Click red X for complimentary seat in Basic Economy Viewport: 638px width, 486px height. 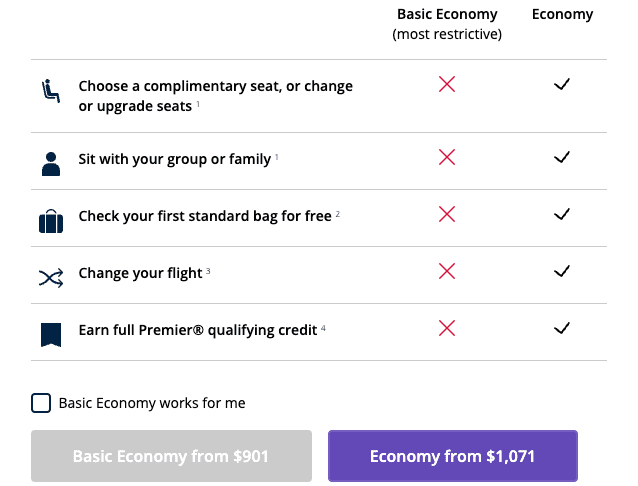(x=447, y=84)
